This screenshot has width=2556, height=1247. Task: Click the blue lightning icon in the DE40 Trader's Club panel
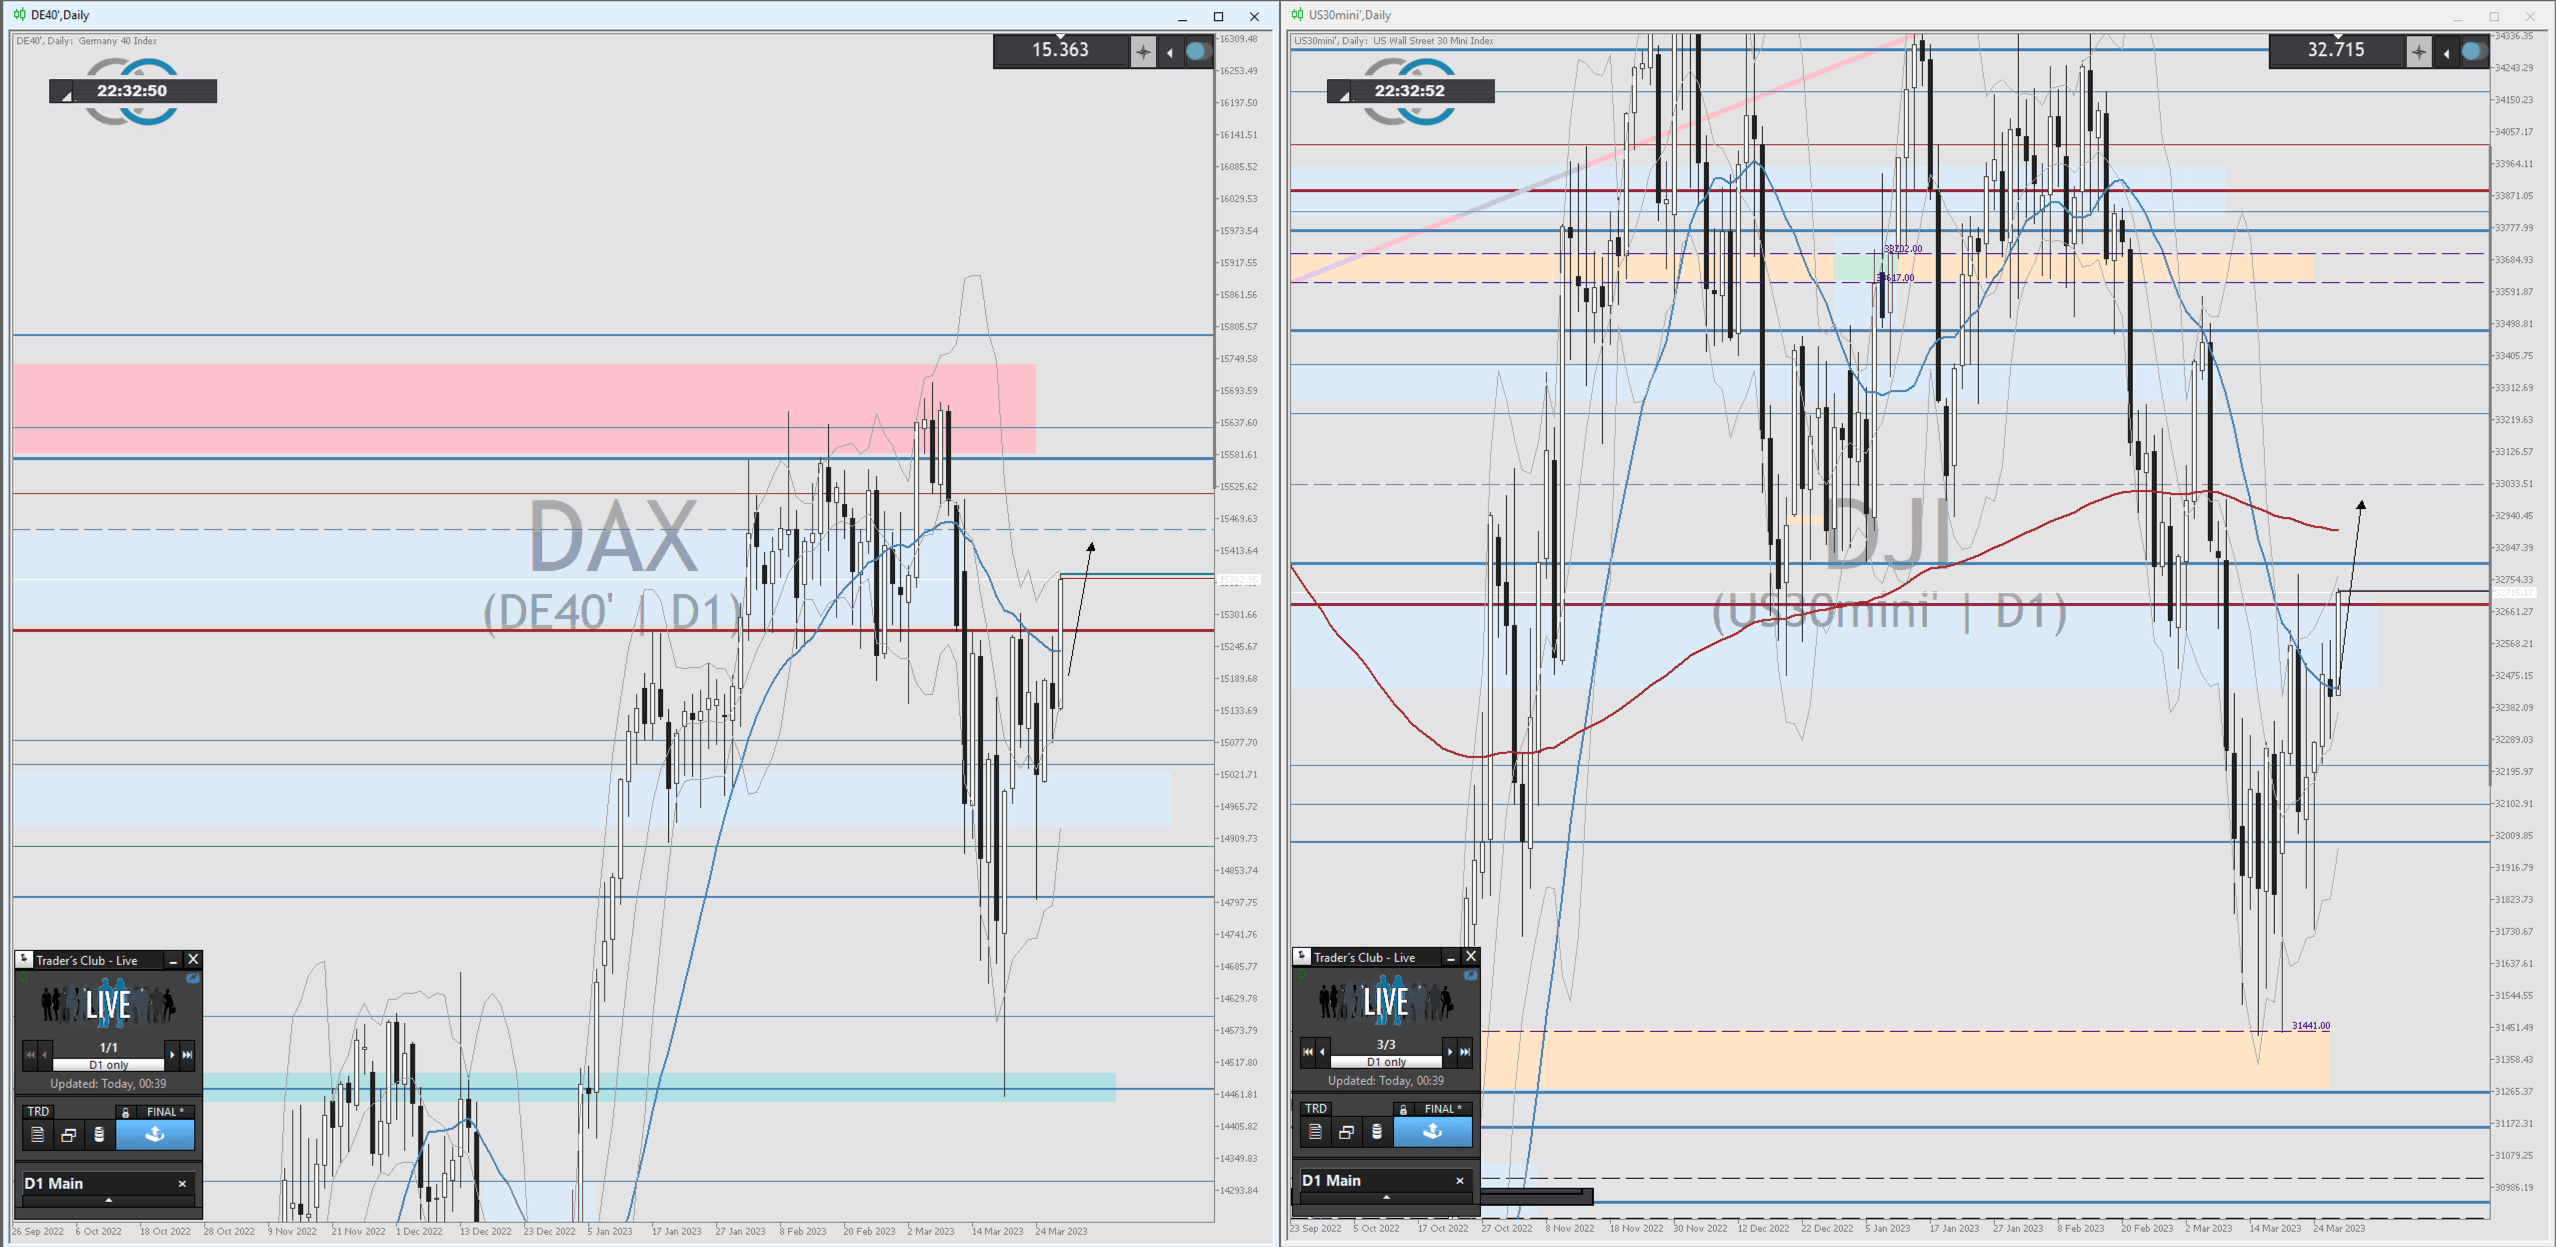193,978
